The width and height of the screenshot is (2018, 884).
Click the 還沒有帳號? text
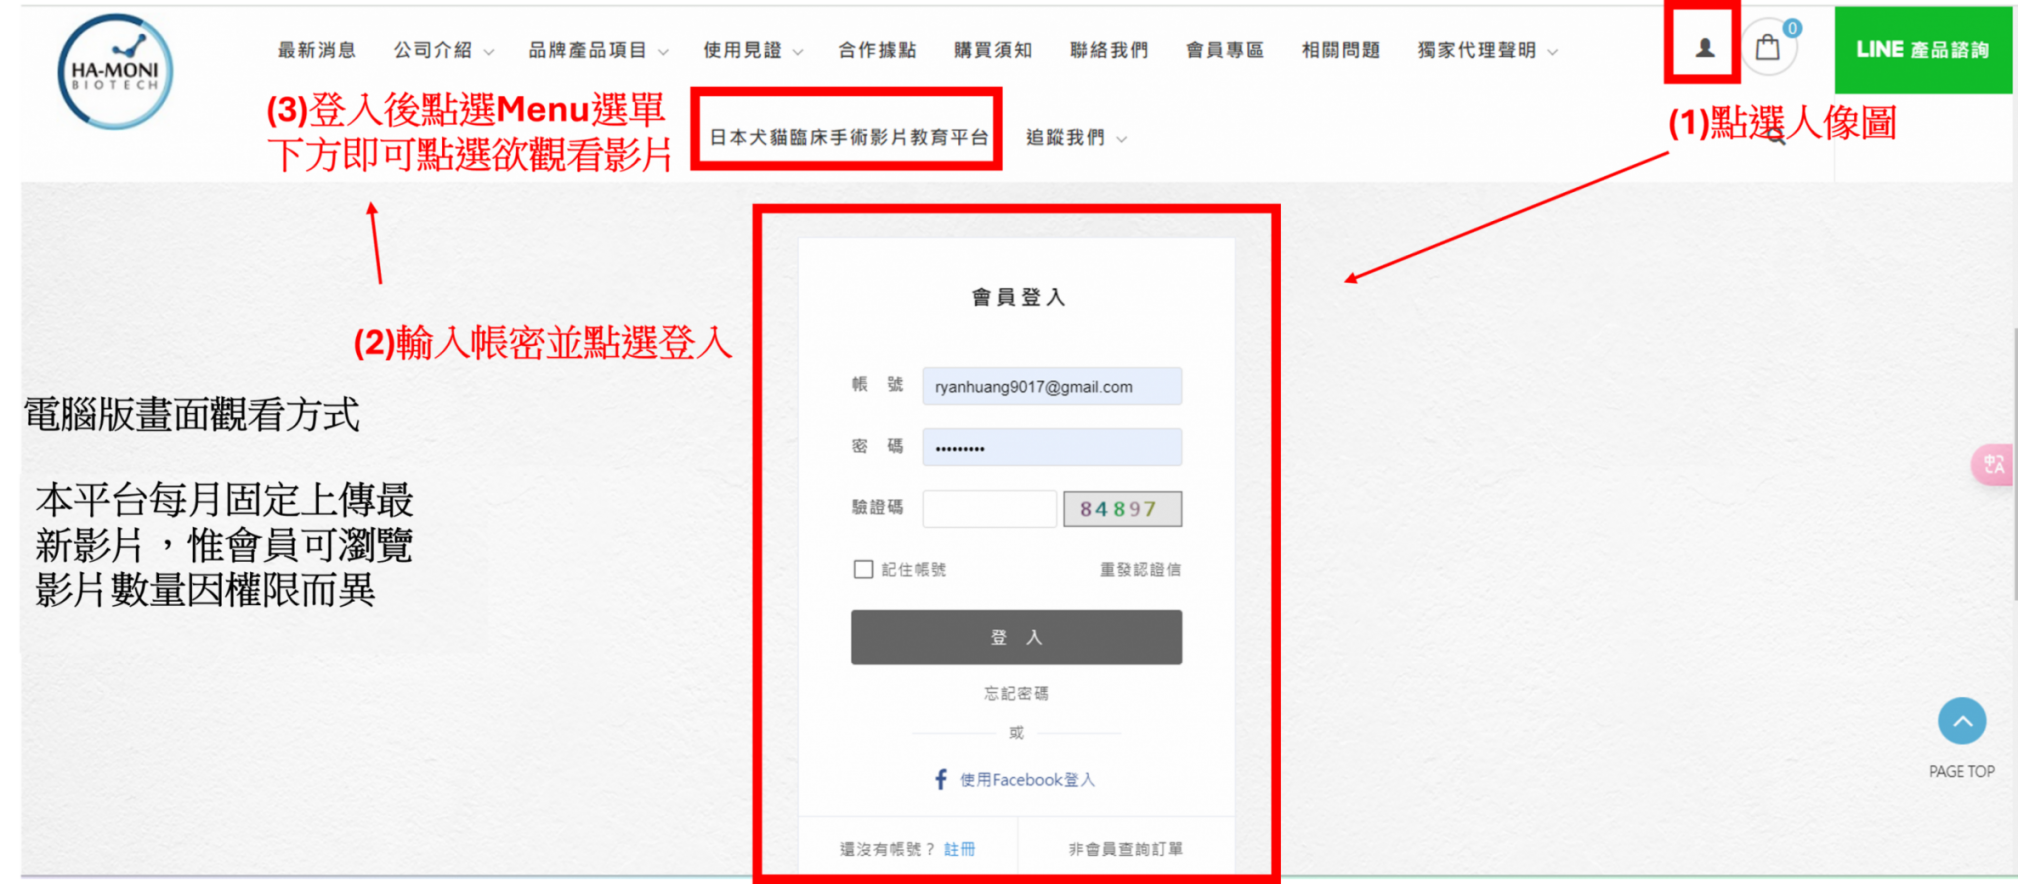[887, 849]
